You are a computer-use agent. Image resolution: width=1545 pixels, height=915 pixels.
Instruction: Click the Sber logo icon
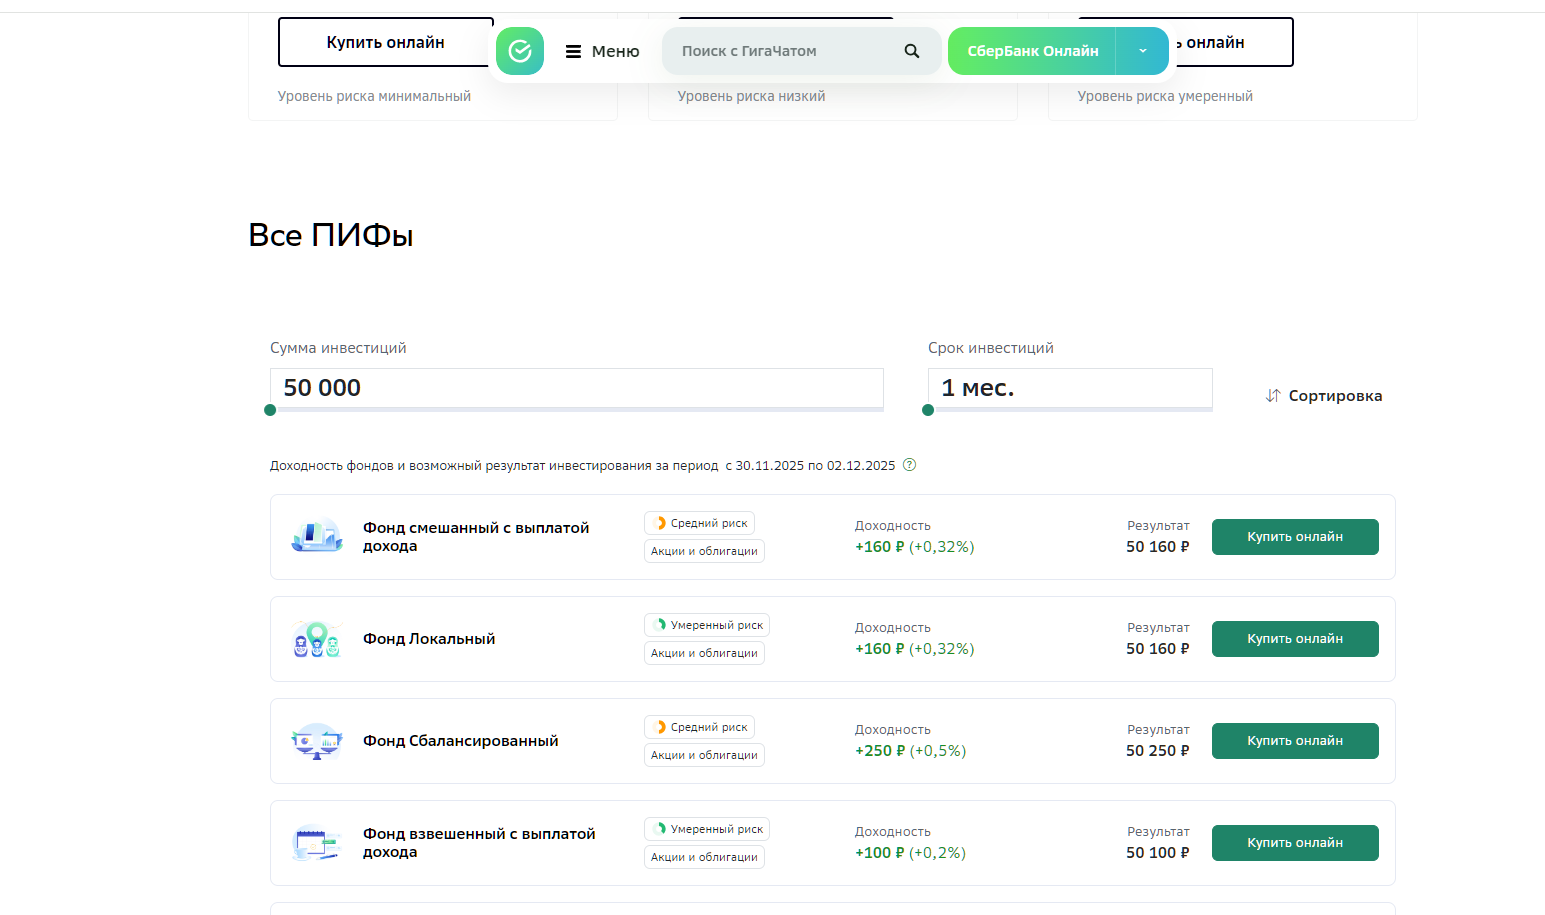(520, 51)
